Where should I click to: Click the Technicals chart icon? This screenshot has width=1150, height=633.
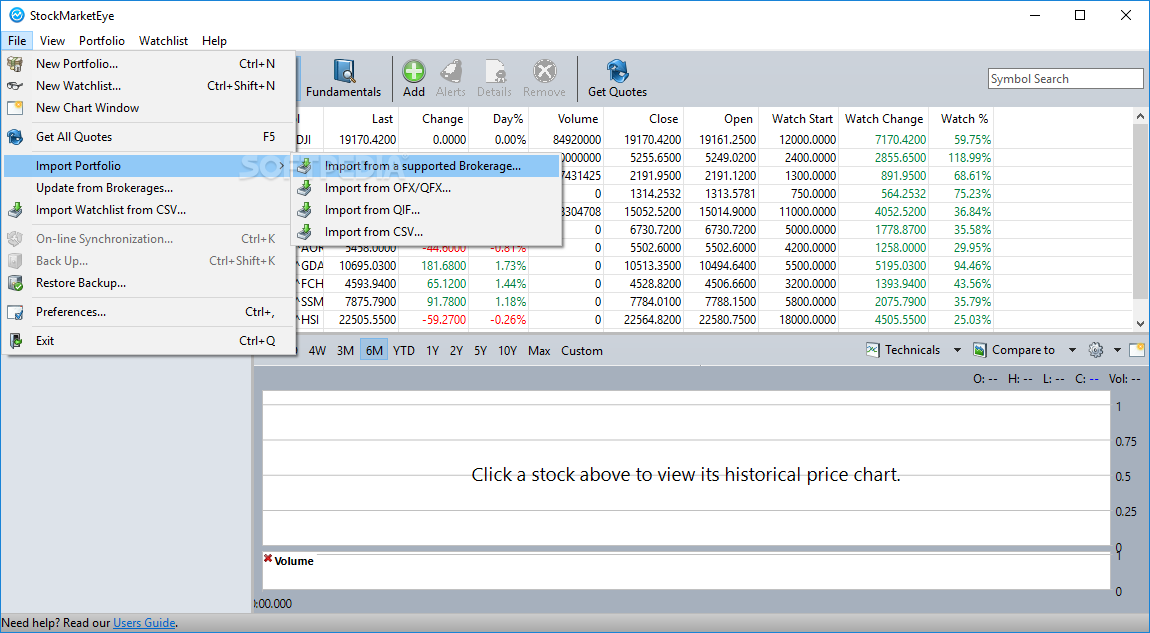pyautogui.click(x=872, y=350)
